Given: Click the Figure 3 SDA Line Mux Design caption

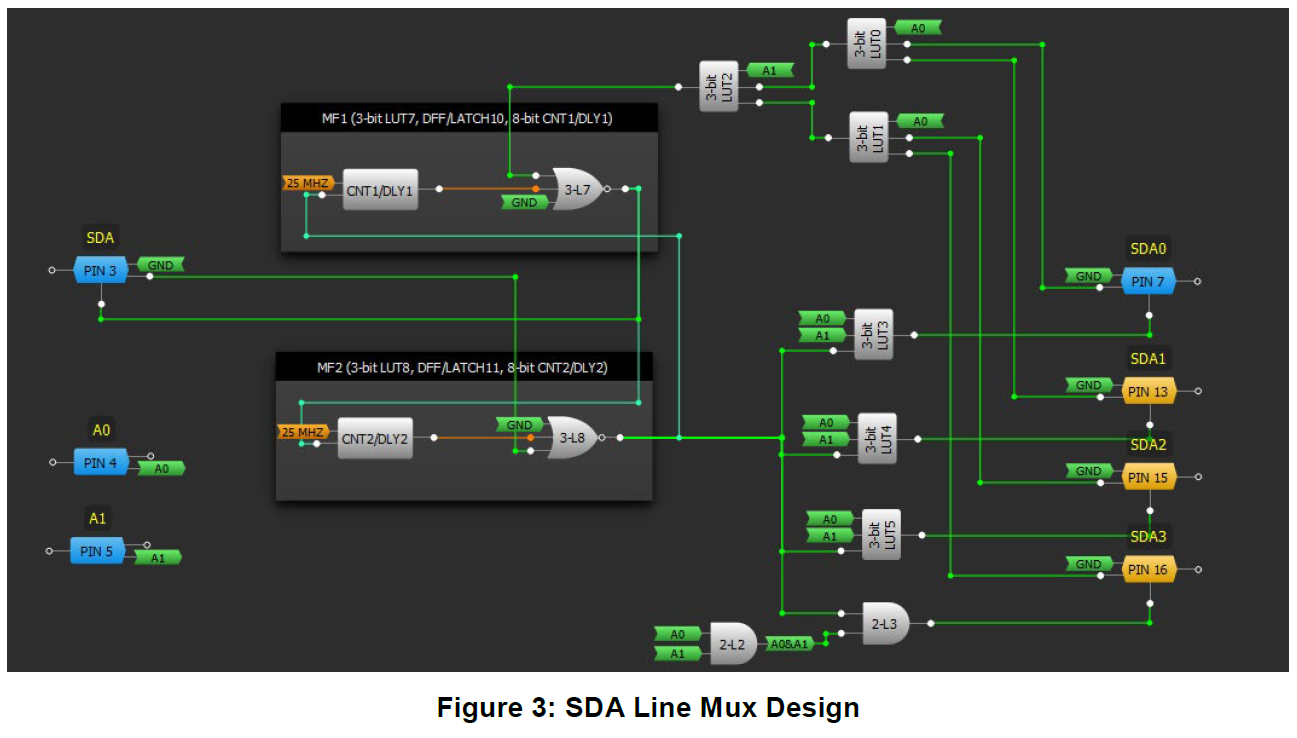Looking at the screenshot, I should pyautogui.click(x=648, y=708).
